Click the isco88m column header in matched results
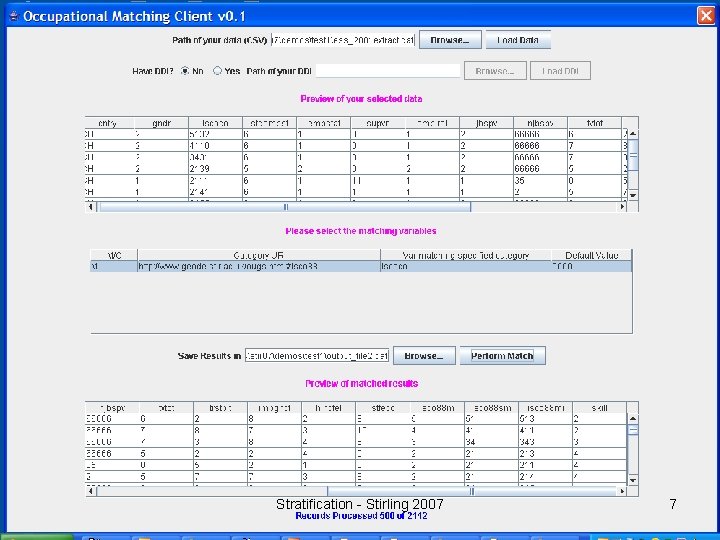 [437, 408]
